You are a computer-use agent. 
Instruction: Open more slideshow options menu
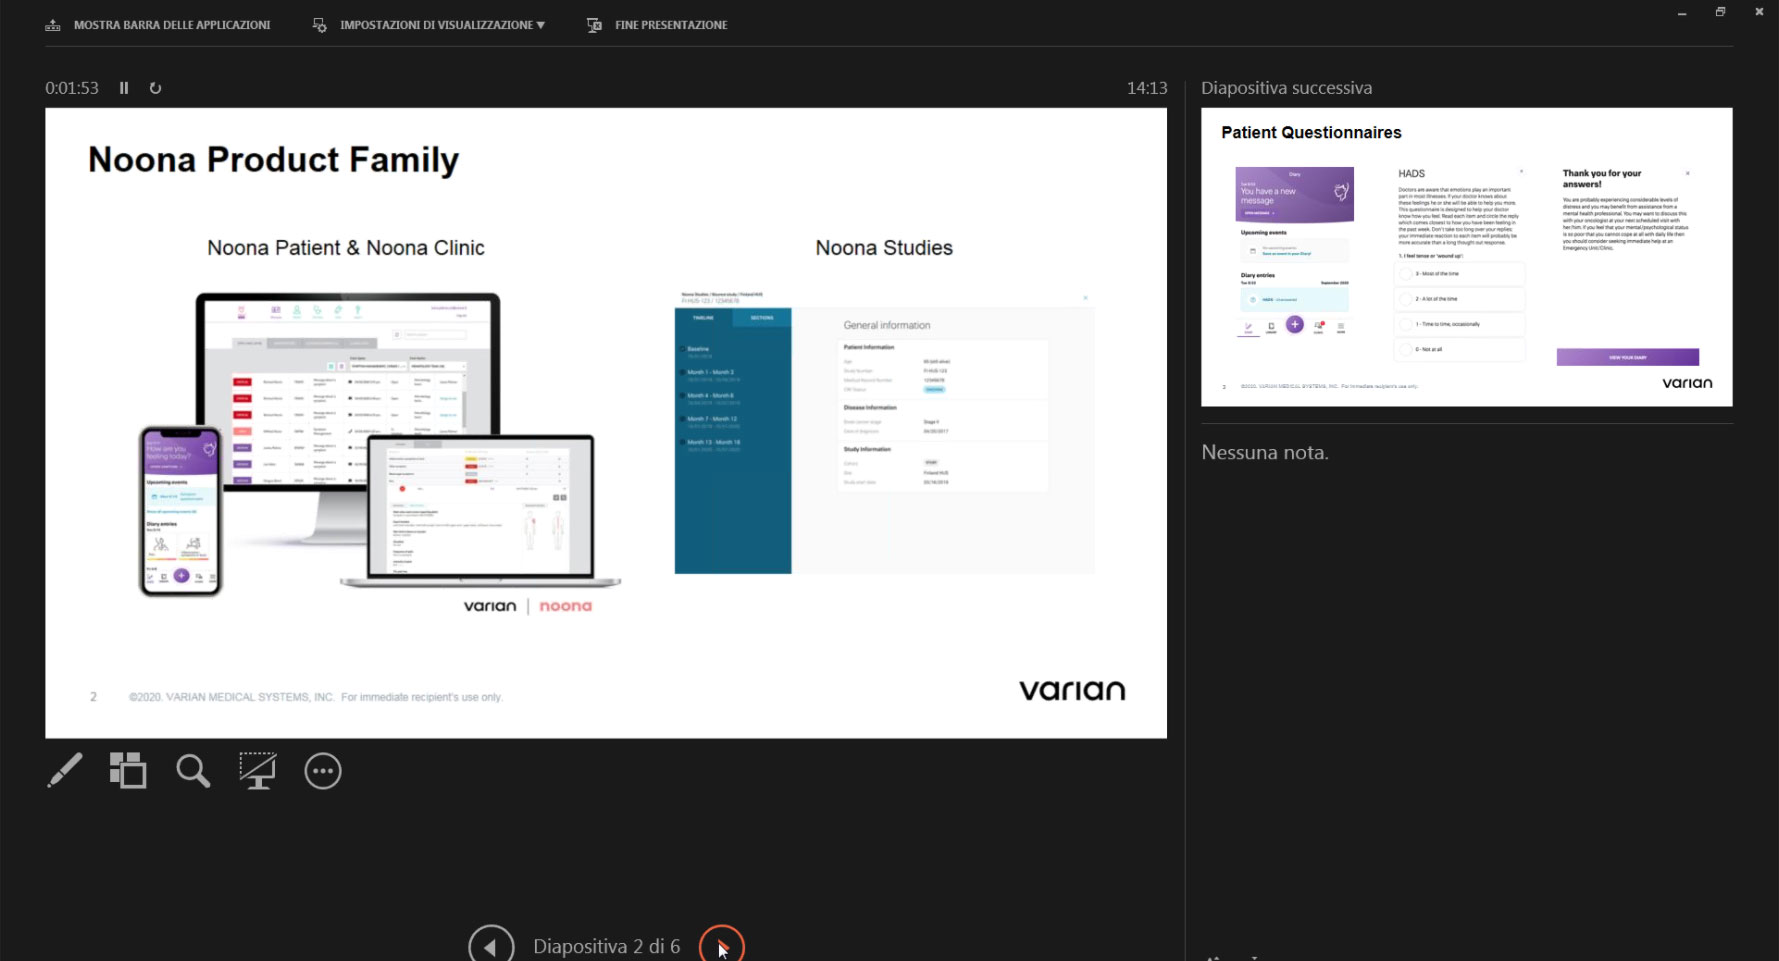(x=323, y=771)
